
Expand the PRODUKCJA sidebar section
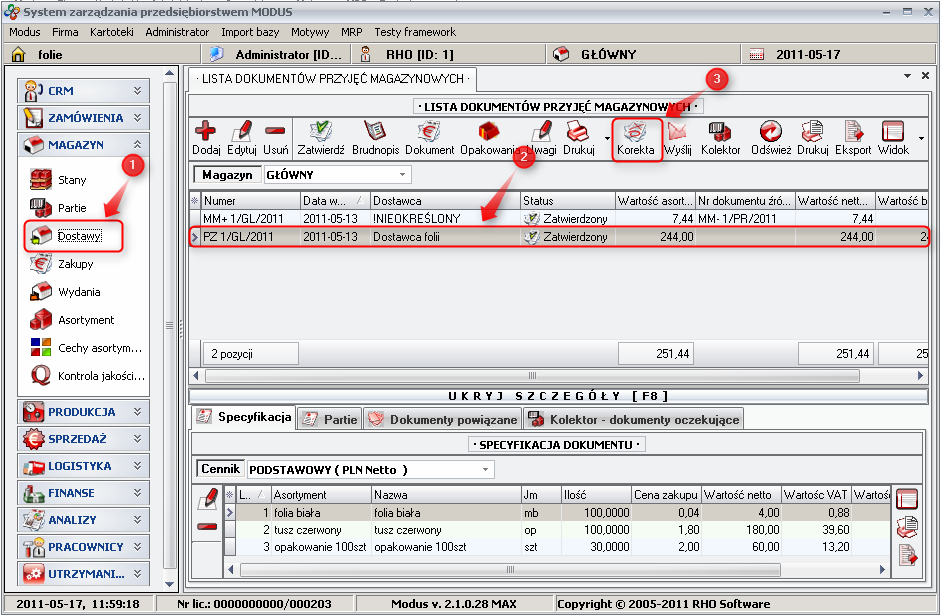click(x=83, y=411)
